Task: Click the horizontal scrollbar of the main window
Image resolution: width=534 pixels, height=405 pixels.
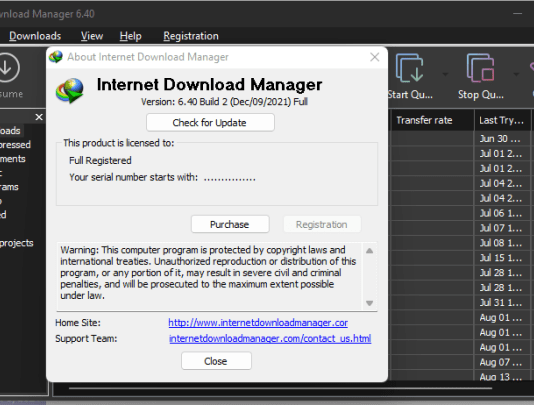Action: coord(280,388)
